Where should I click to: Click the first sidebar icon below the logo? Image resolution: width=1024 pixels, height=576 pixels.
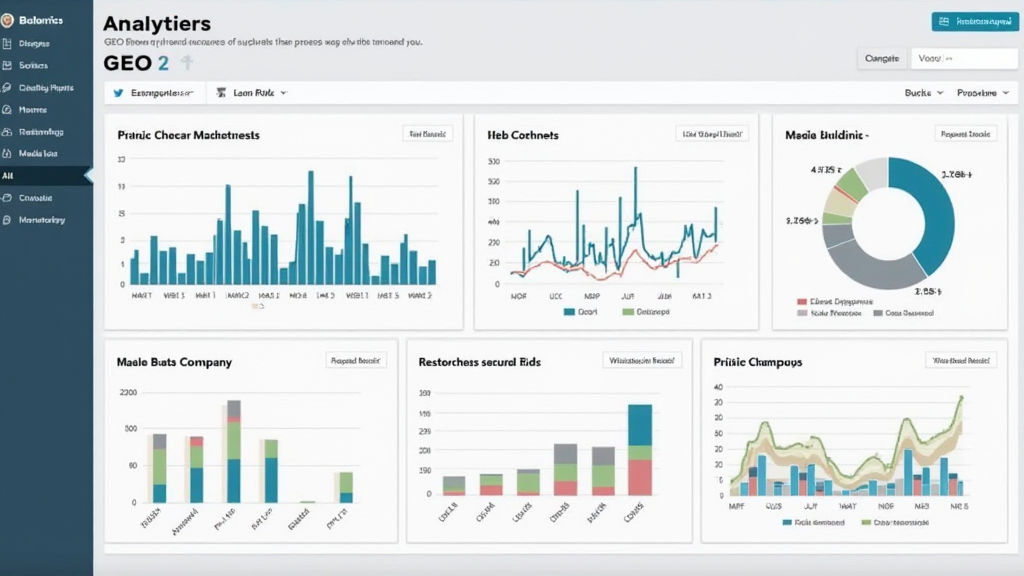[x=8, y=44]
